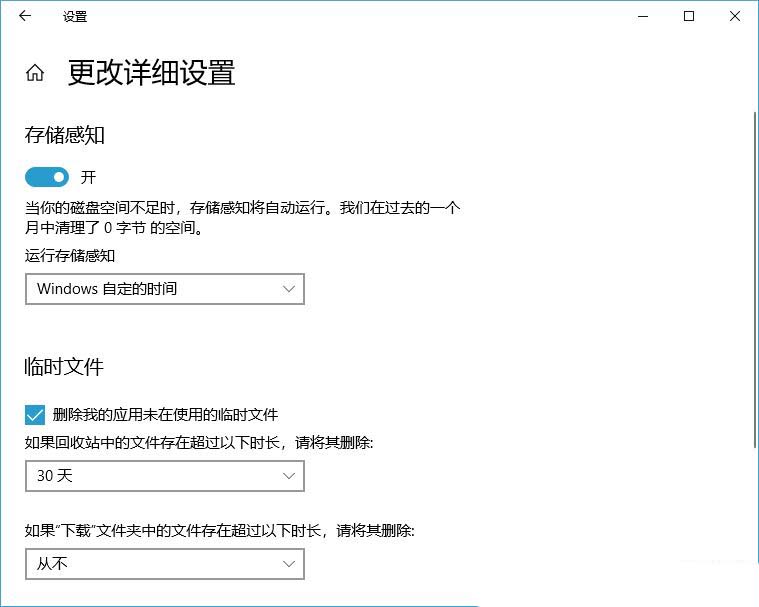Minimize the 设置 window
This screenshot has width=759, height=607.
[643, 16]
